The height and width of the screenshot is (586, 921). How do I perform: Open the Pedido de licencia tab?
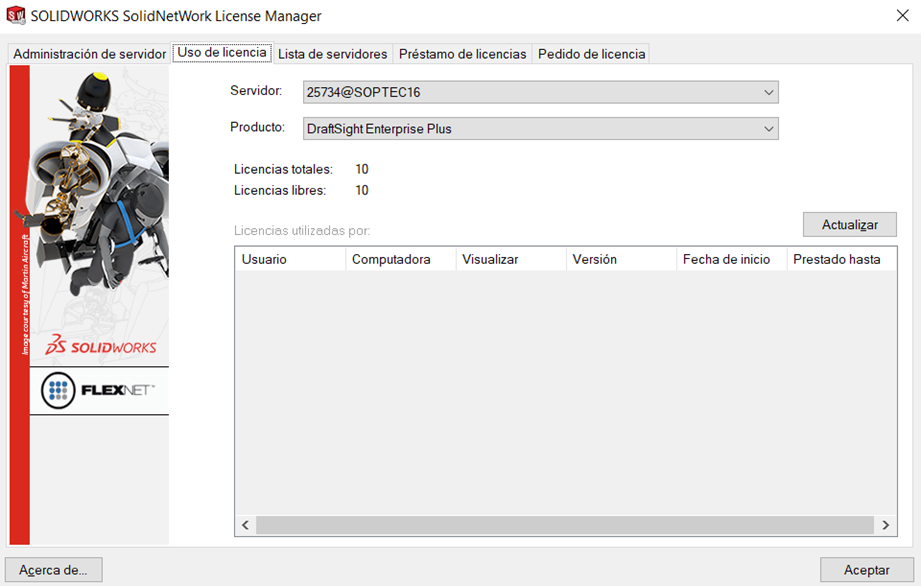591,54
